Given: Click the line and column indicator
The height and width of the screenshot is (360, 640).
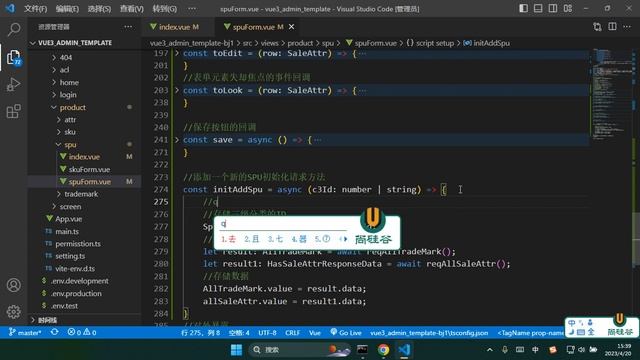Looking at the screenshot, I should [200, 333].
